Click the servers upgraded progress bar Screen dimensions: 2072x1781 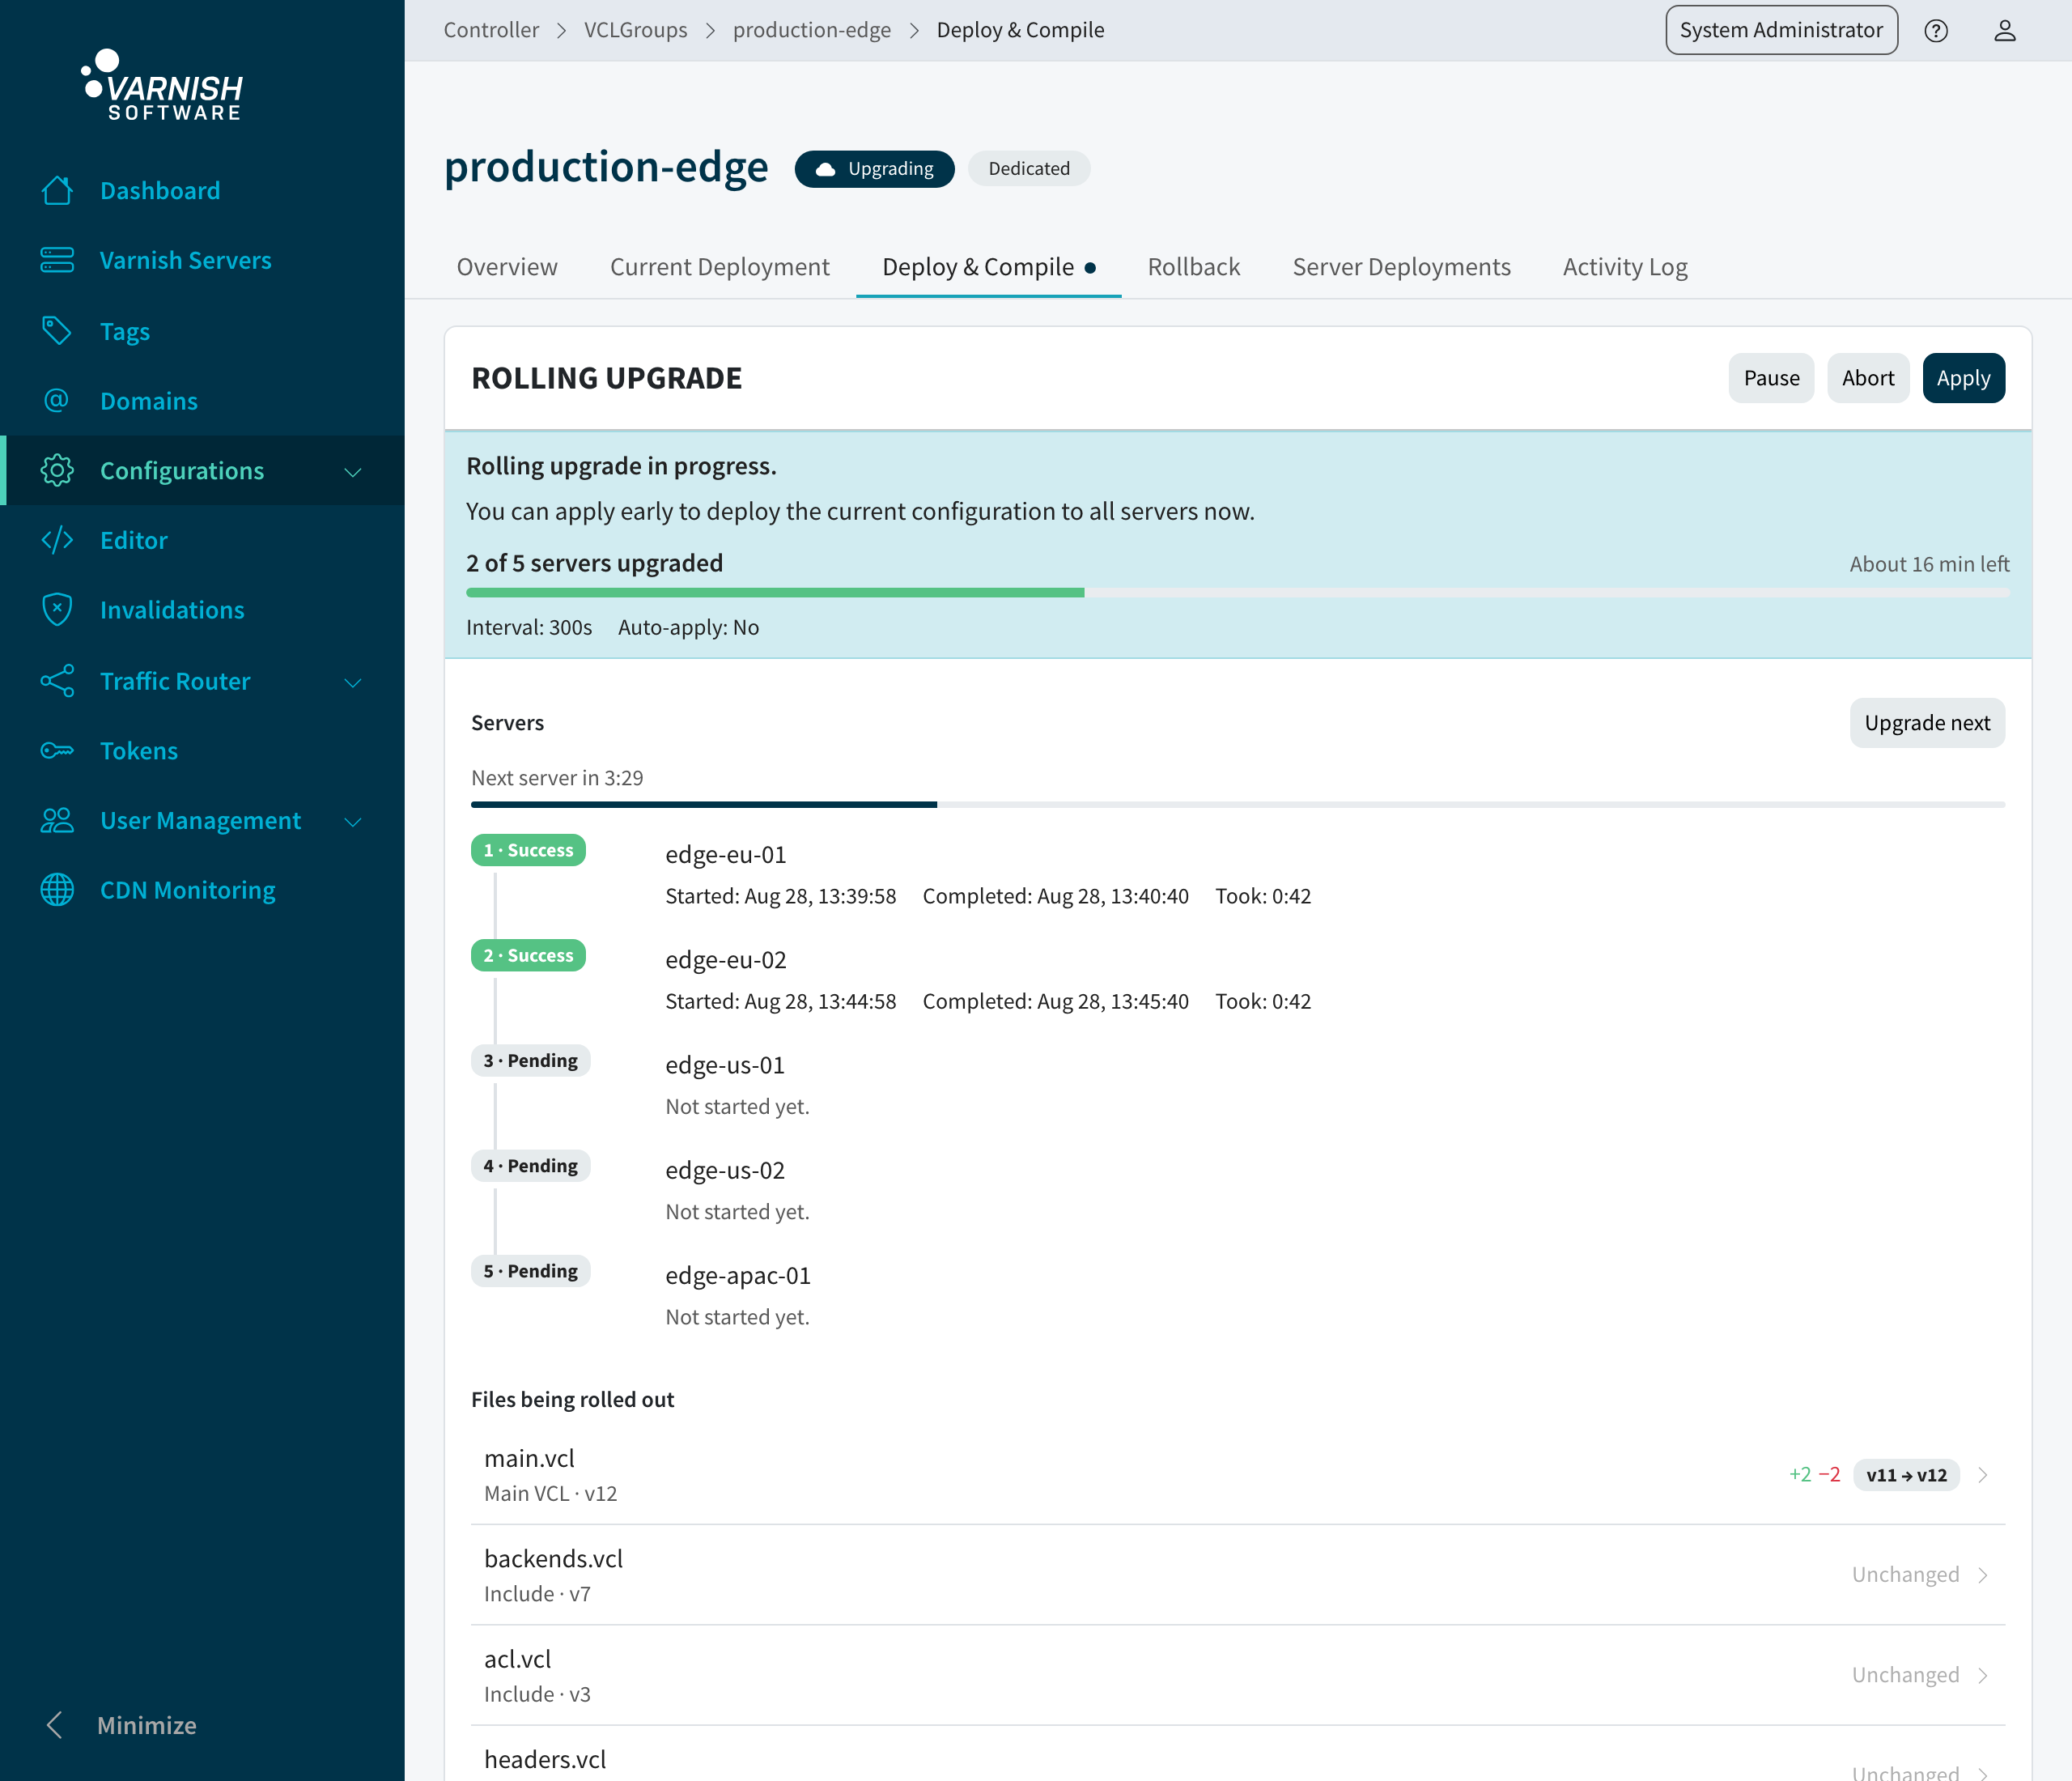[x=1238, y=593]
